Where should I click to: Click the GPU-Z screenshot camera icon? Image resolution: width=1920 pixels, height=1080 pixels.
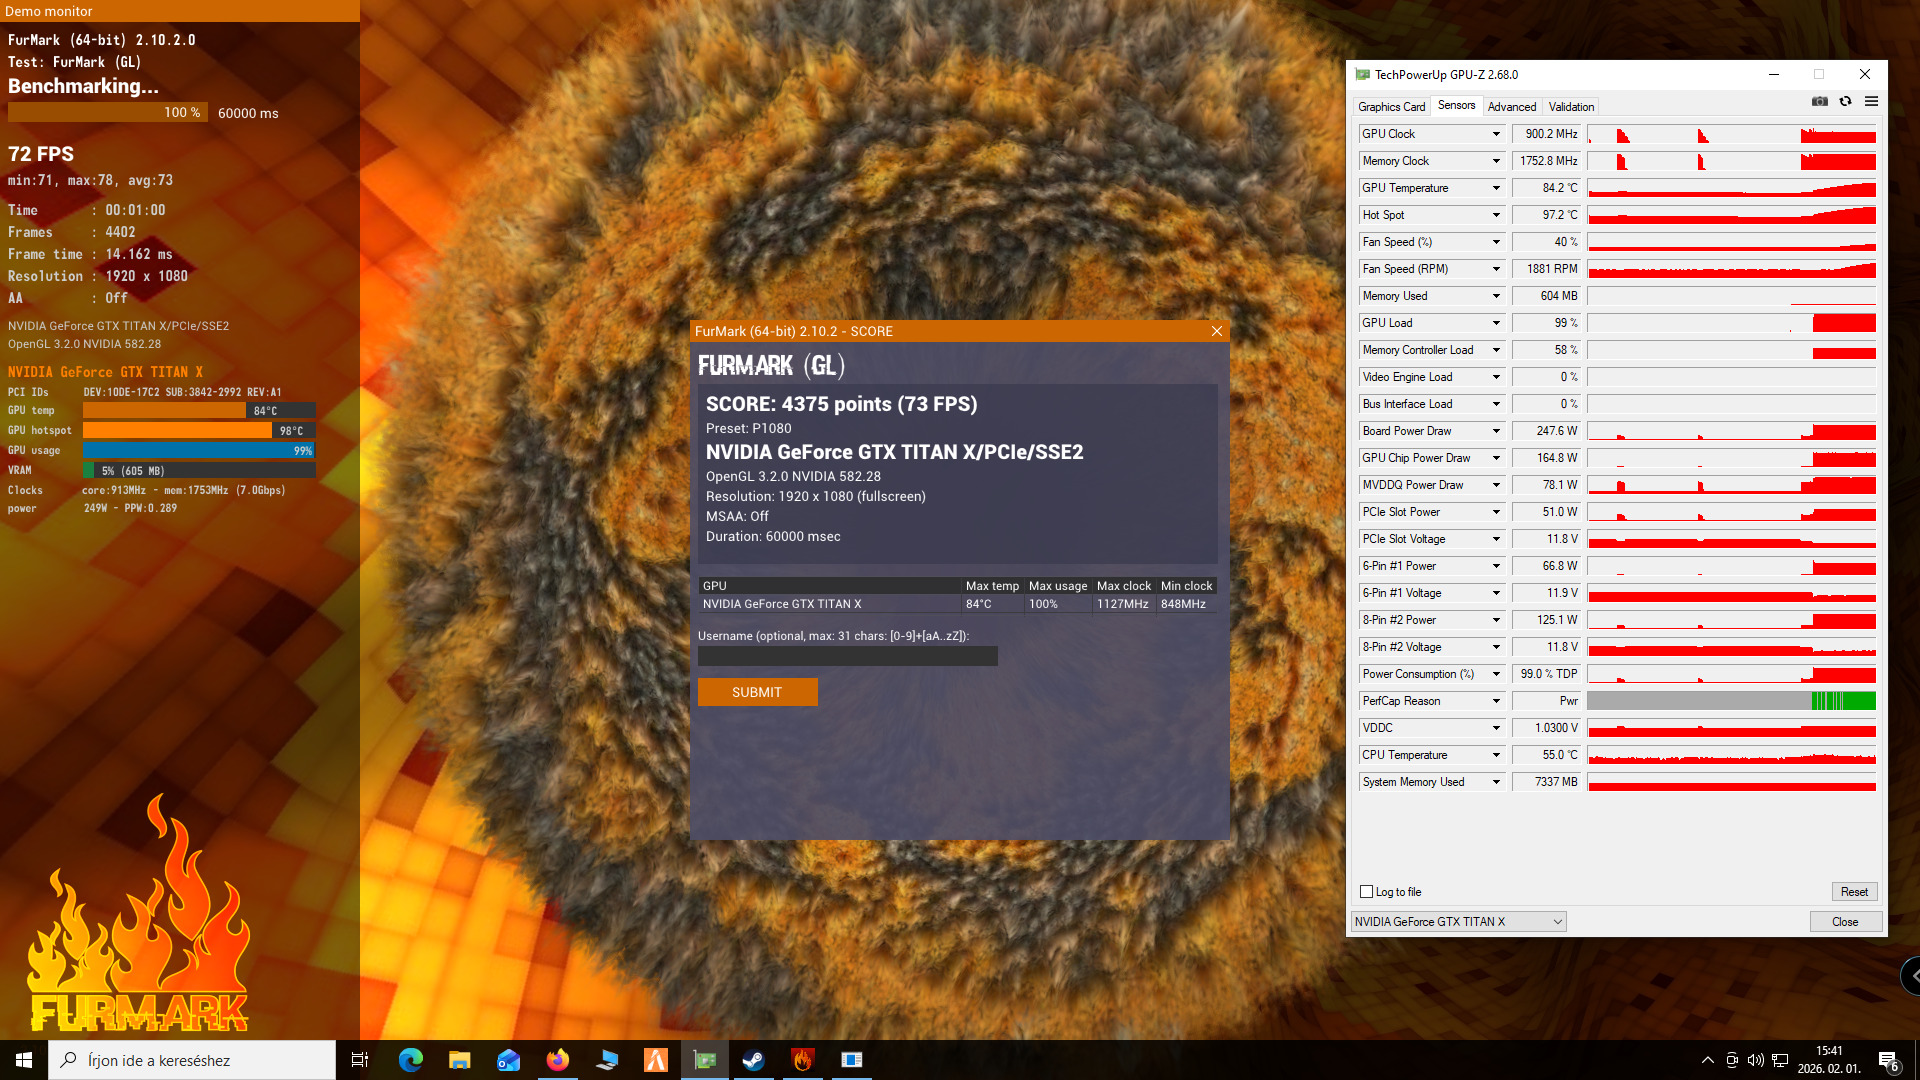coord(1820,101)
